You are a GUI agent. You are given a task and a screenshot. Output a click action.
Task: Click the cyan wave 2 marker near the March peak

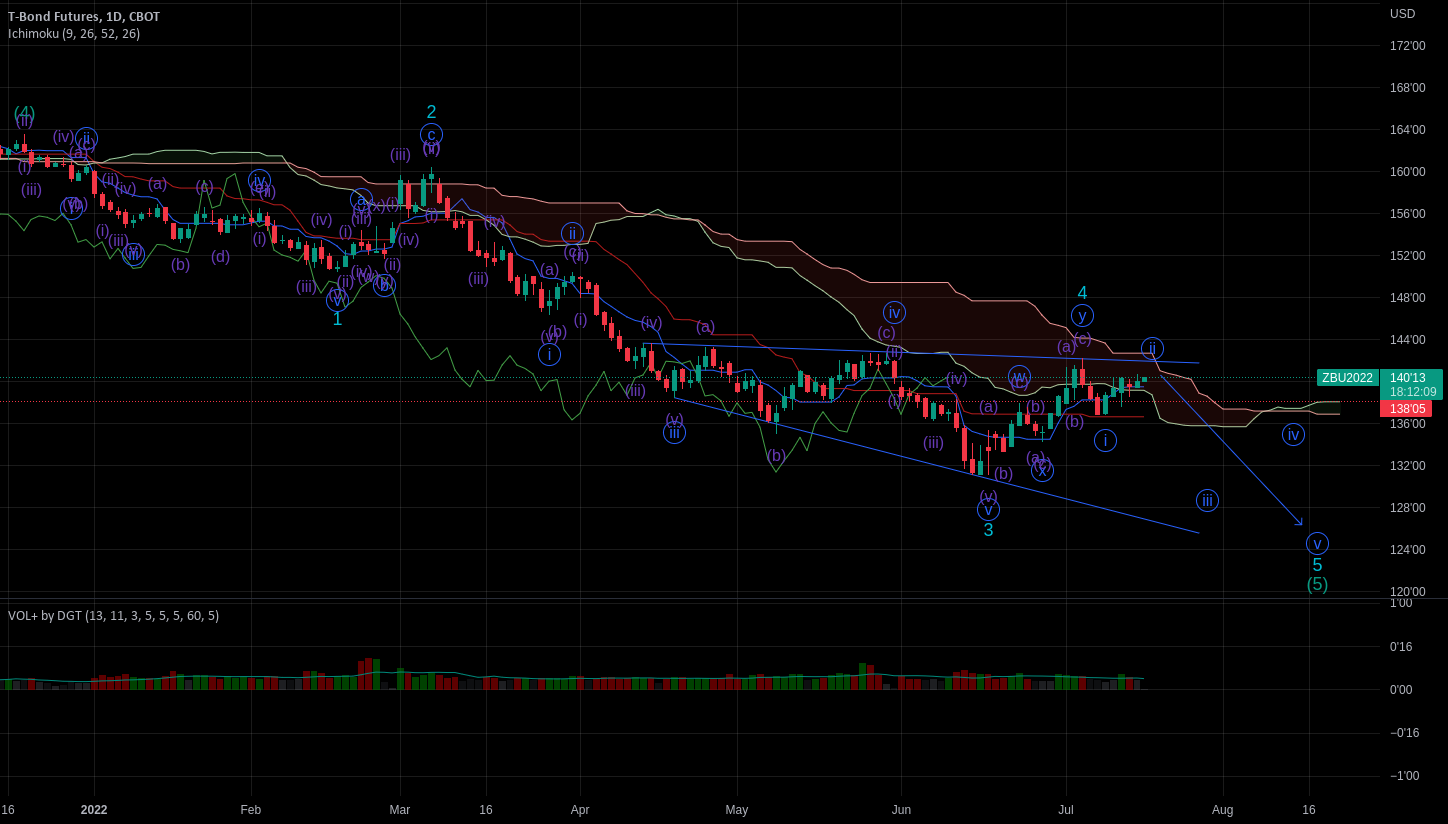tap(431, 110)
